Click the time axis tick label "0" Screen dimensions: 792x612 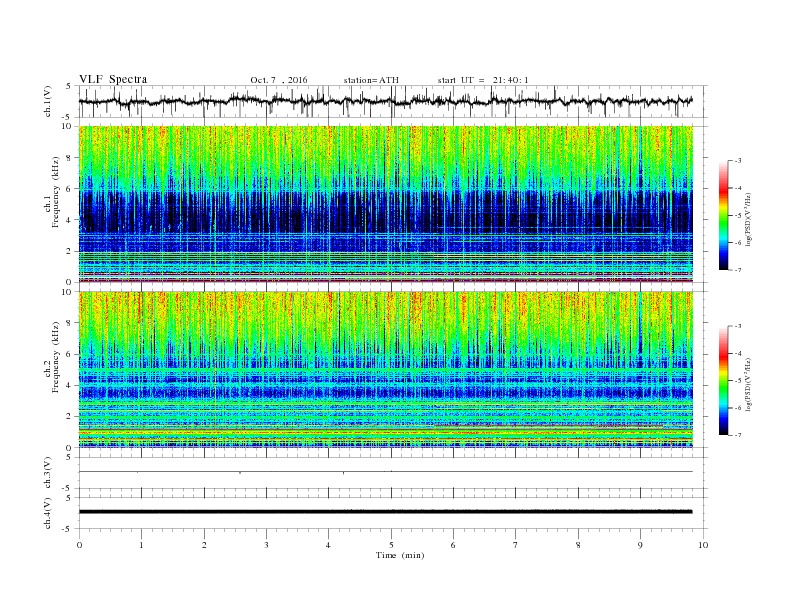click(79, 545)
